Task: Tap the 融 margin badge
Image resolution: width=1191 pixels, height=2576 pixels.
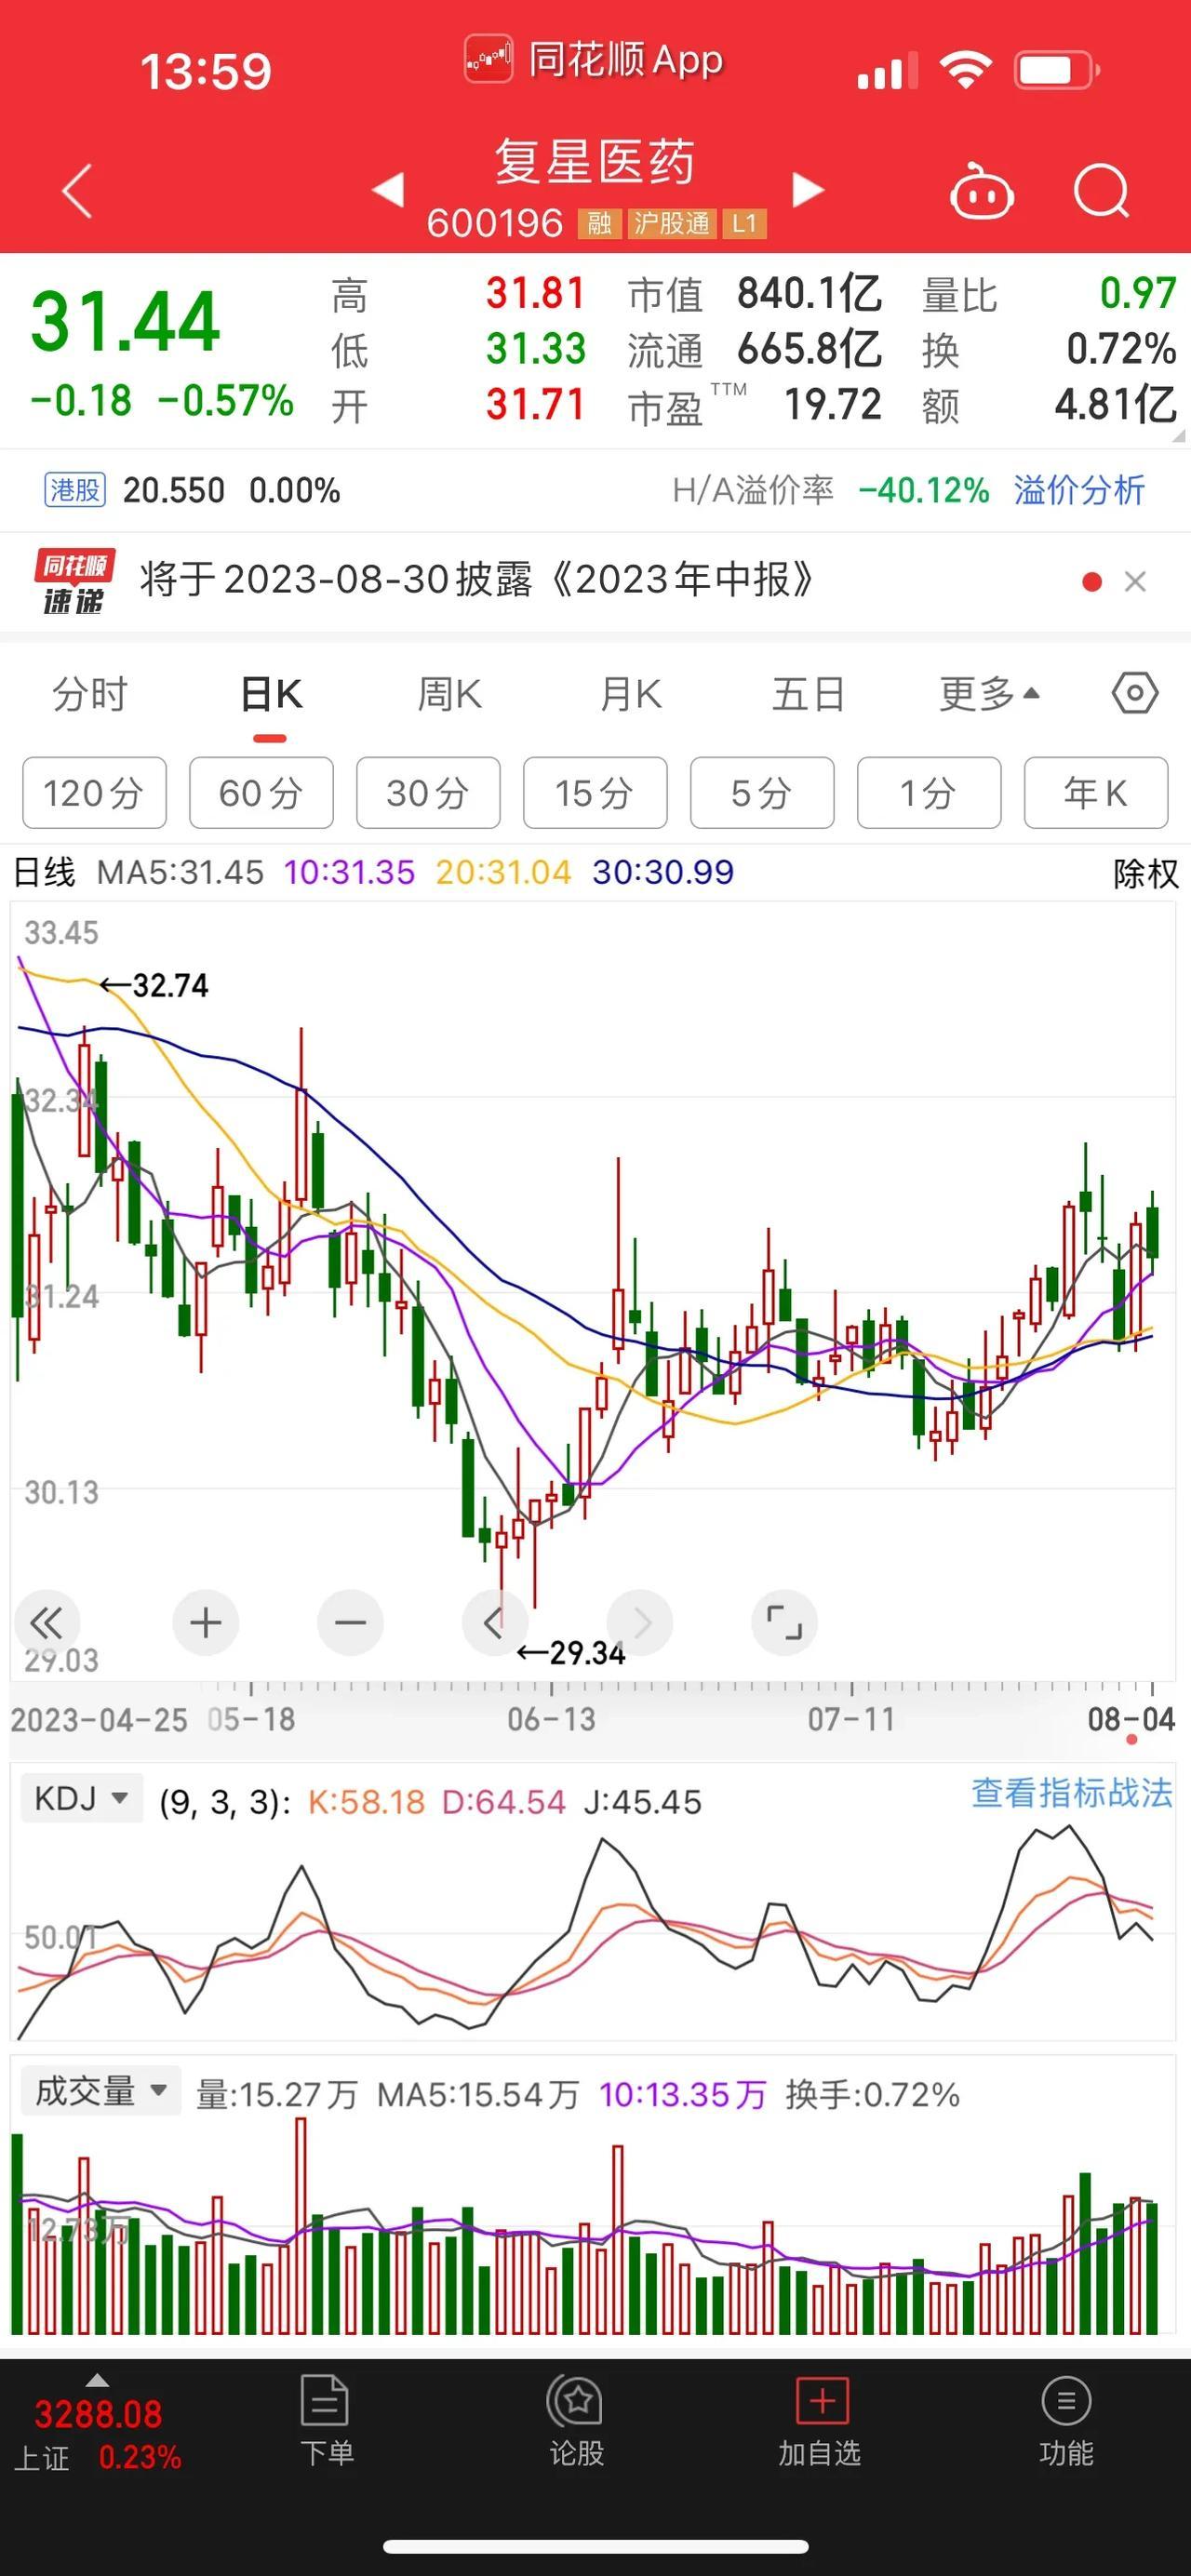Action: click(599, 224)
